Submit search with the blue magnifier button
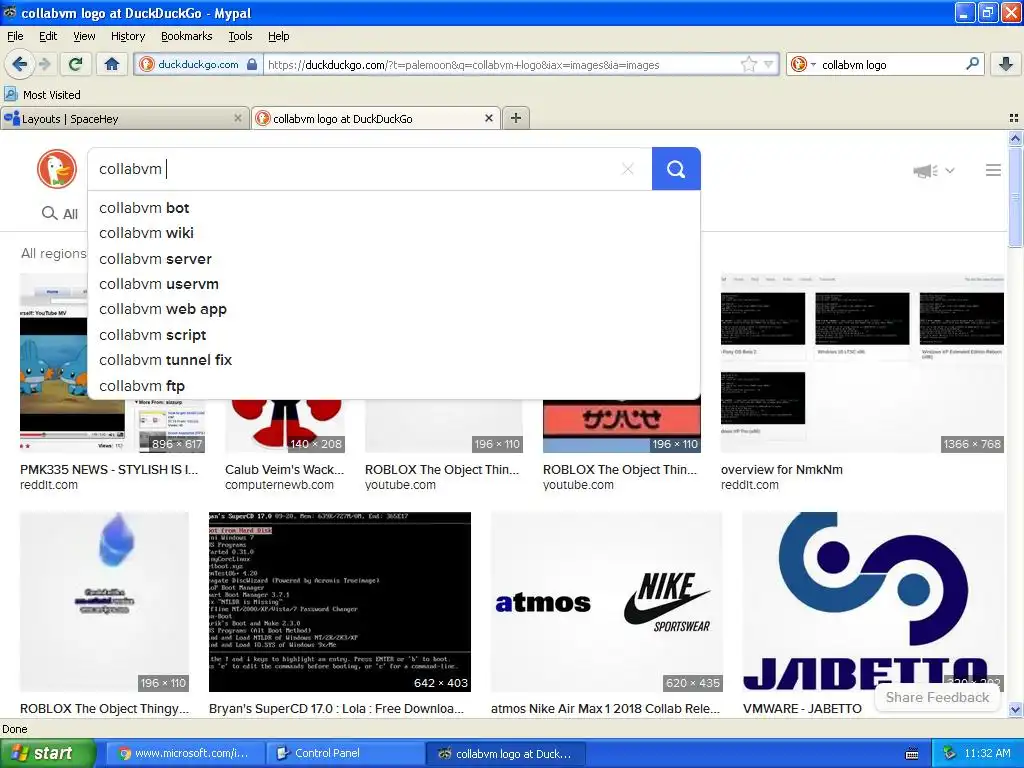Screen dimensions: 1024x768 click(676, 169)
